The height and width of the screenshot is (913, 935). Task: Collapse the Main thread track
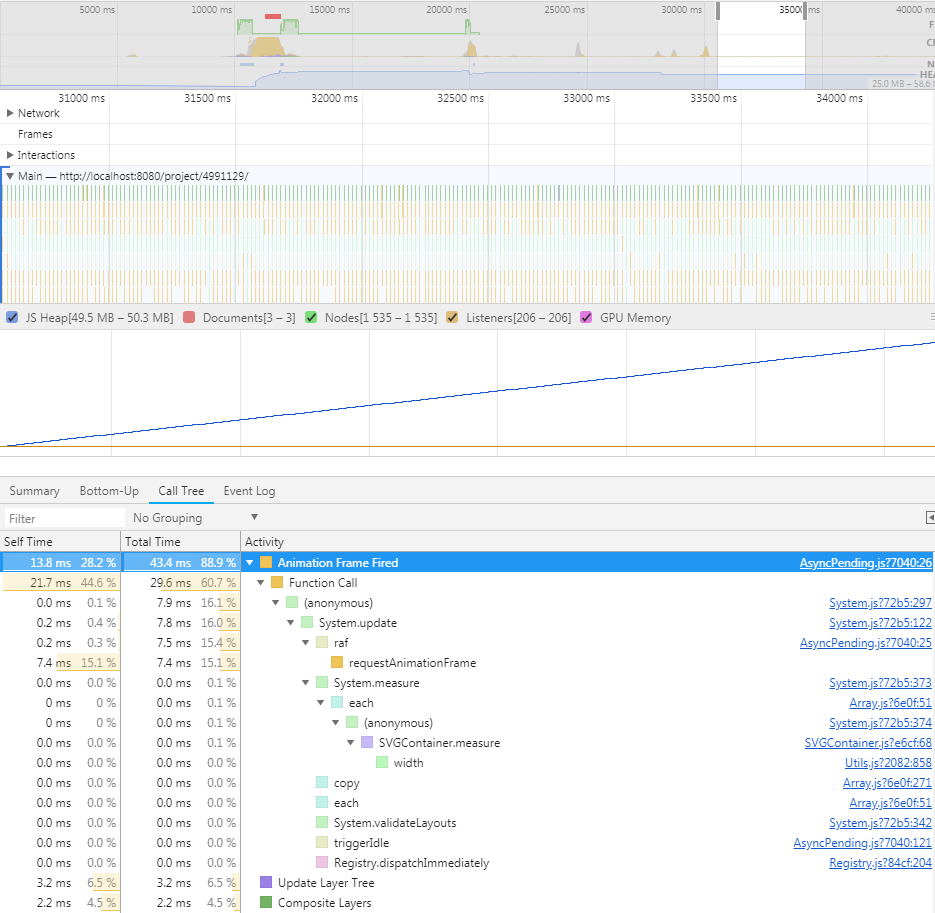(10, 175)
